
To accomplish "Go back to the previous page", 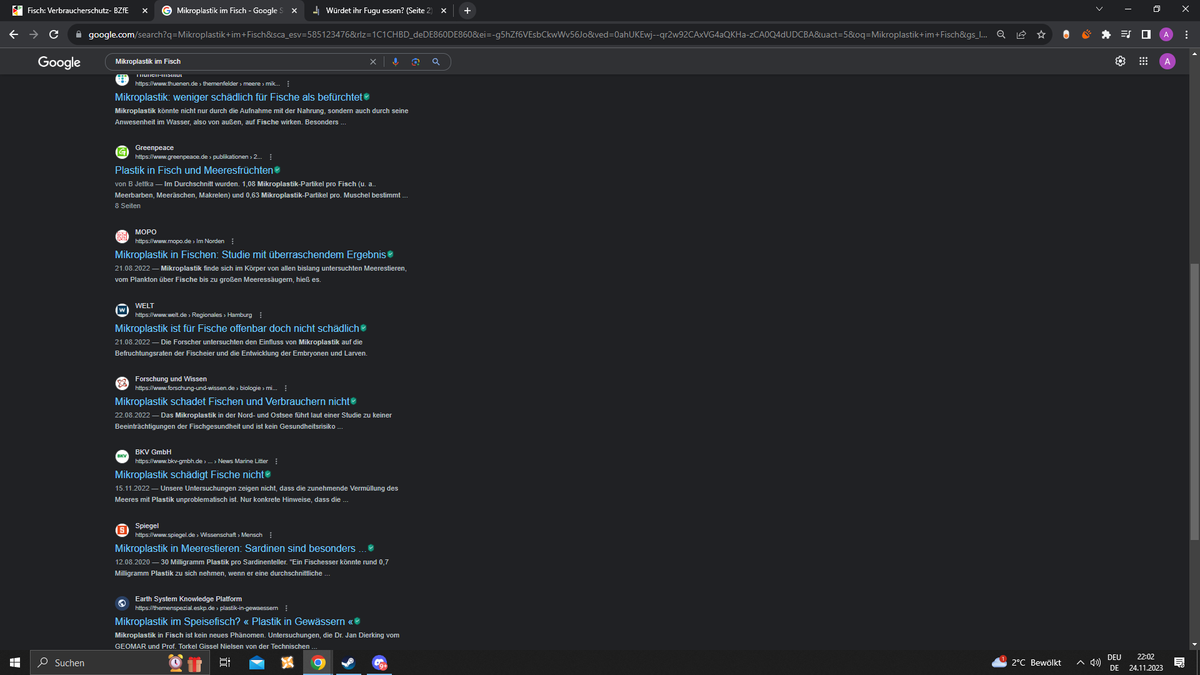I will pyautogui.click(x=13, y=34).
